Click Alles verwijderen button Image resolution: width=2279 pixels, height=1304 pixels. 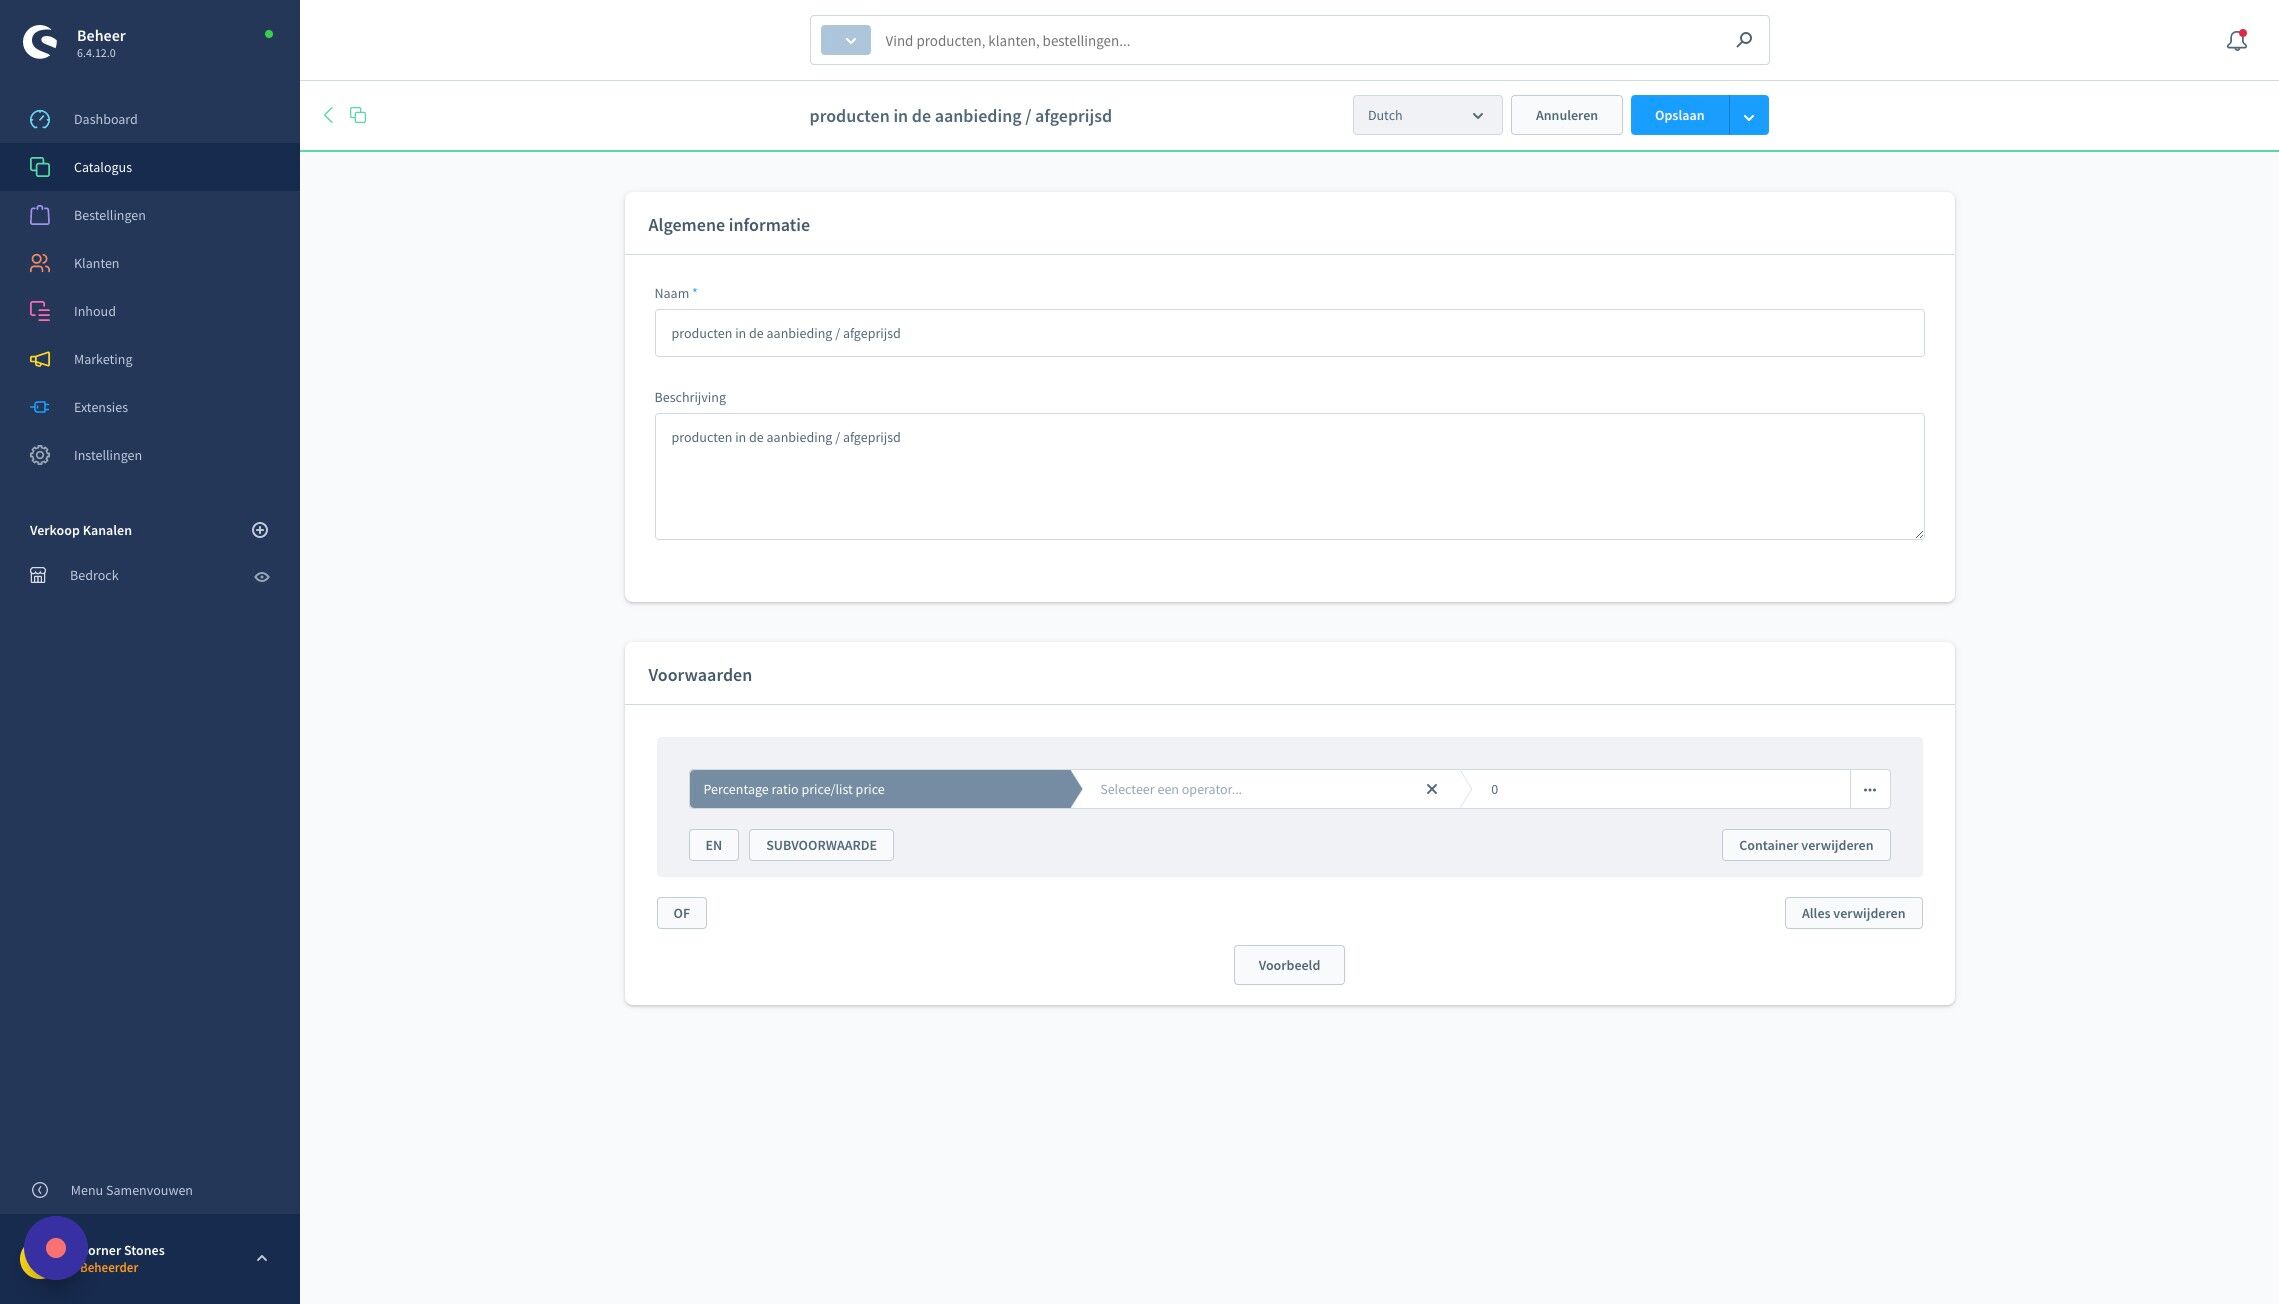coord(1853,913)
